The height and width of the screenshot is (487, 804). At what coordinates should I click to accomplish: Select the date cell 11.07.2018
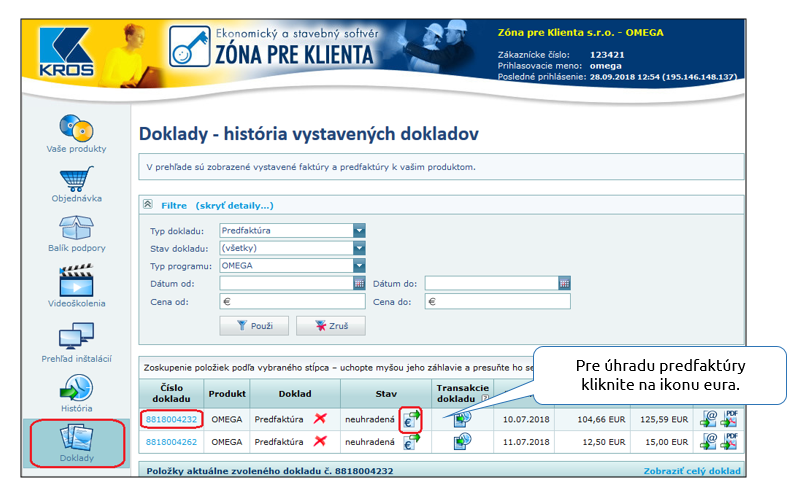coord(526,441)
